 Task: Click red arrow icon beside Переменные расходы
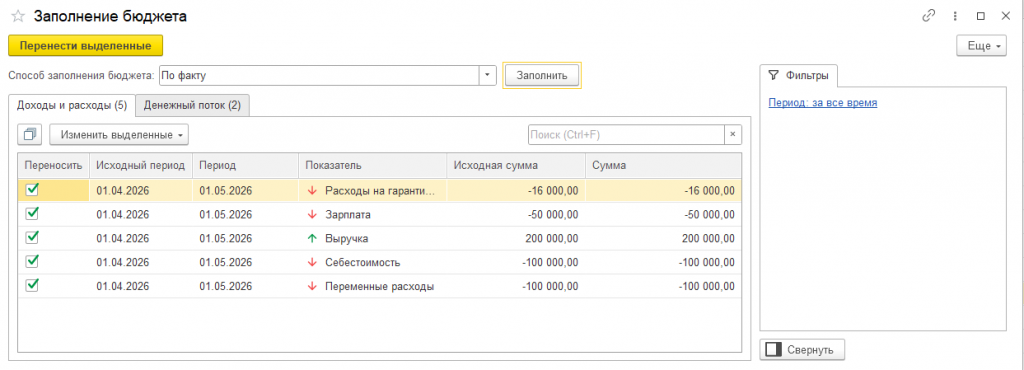pyautogui.click(x=312, y=286)
